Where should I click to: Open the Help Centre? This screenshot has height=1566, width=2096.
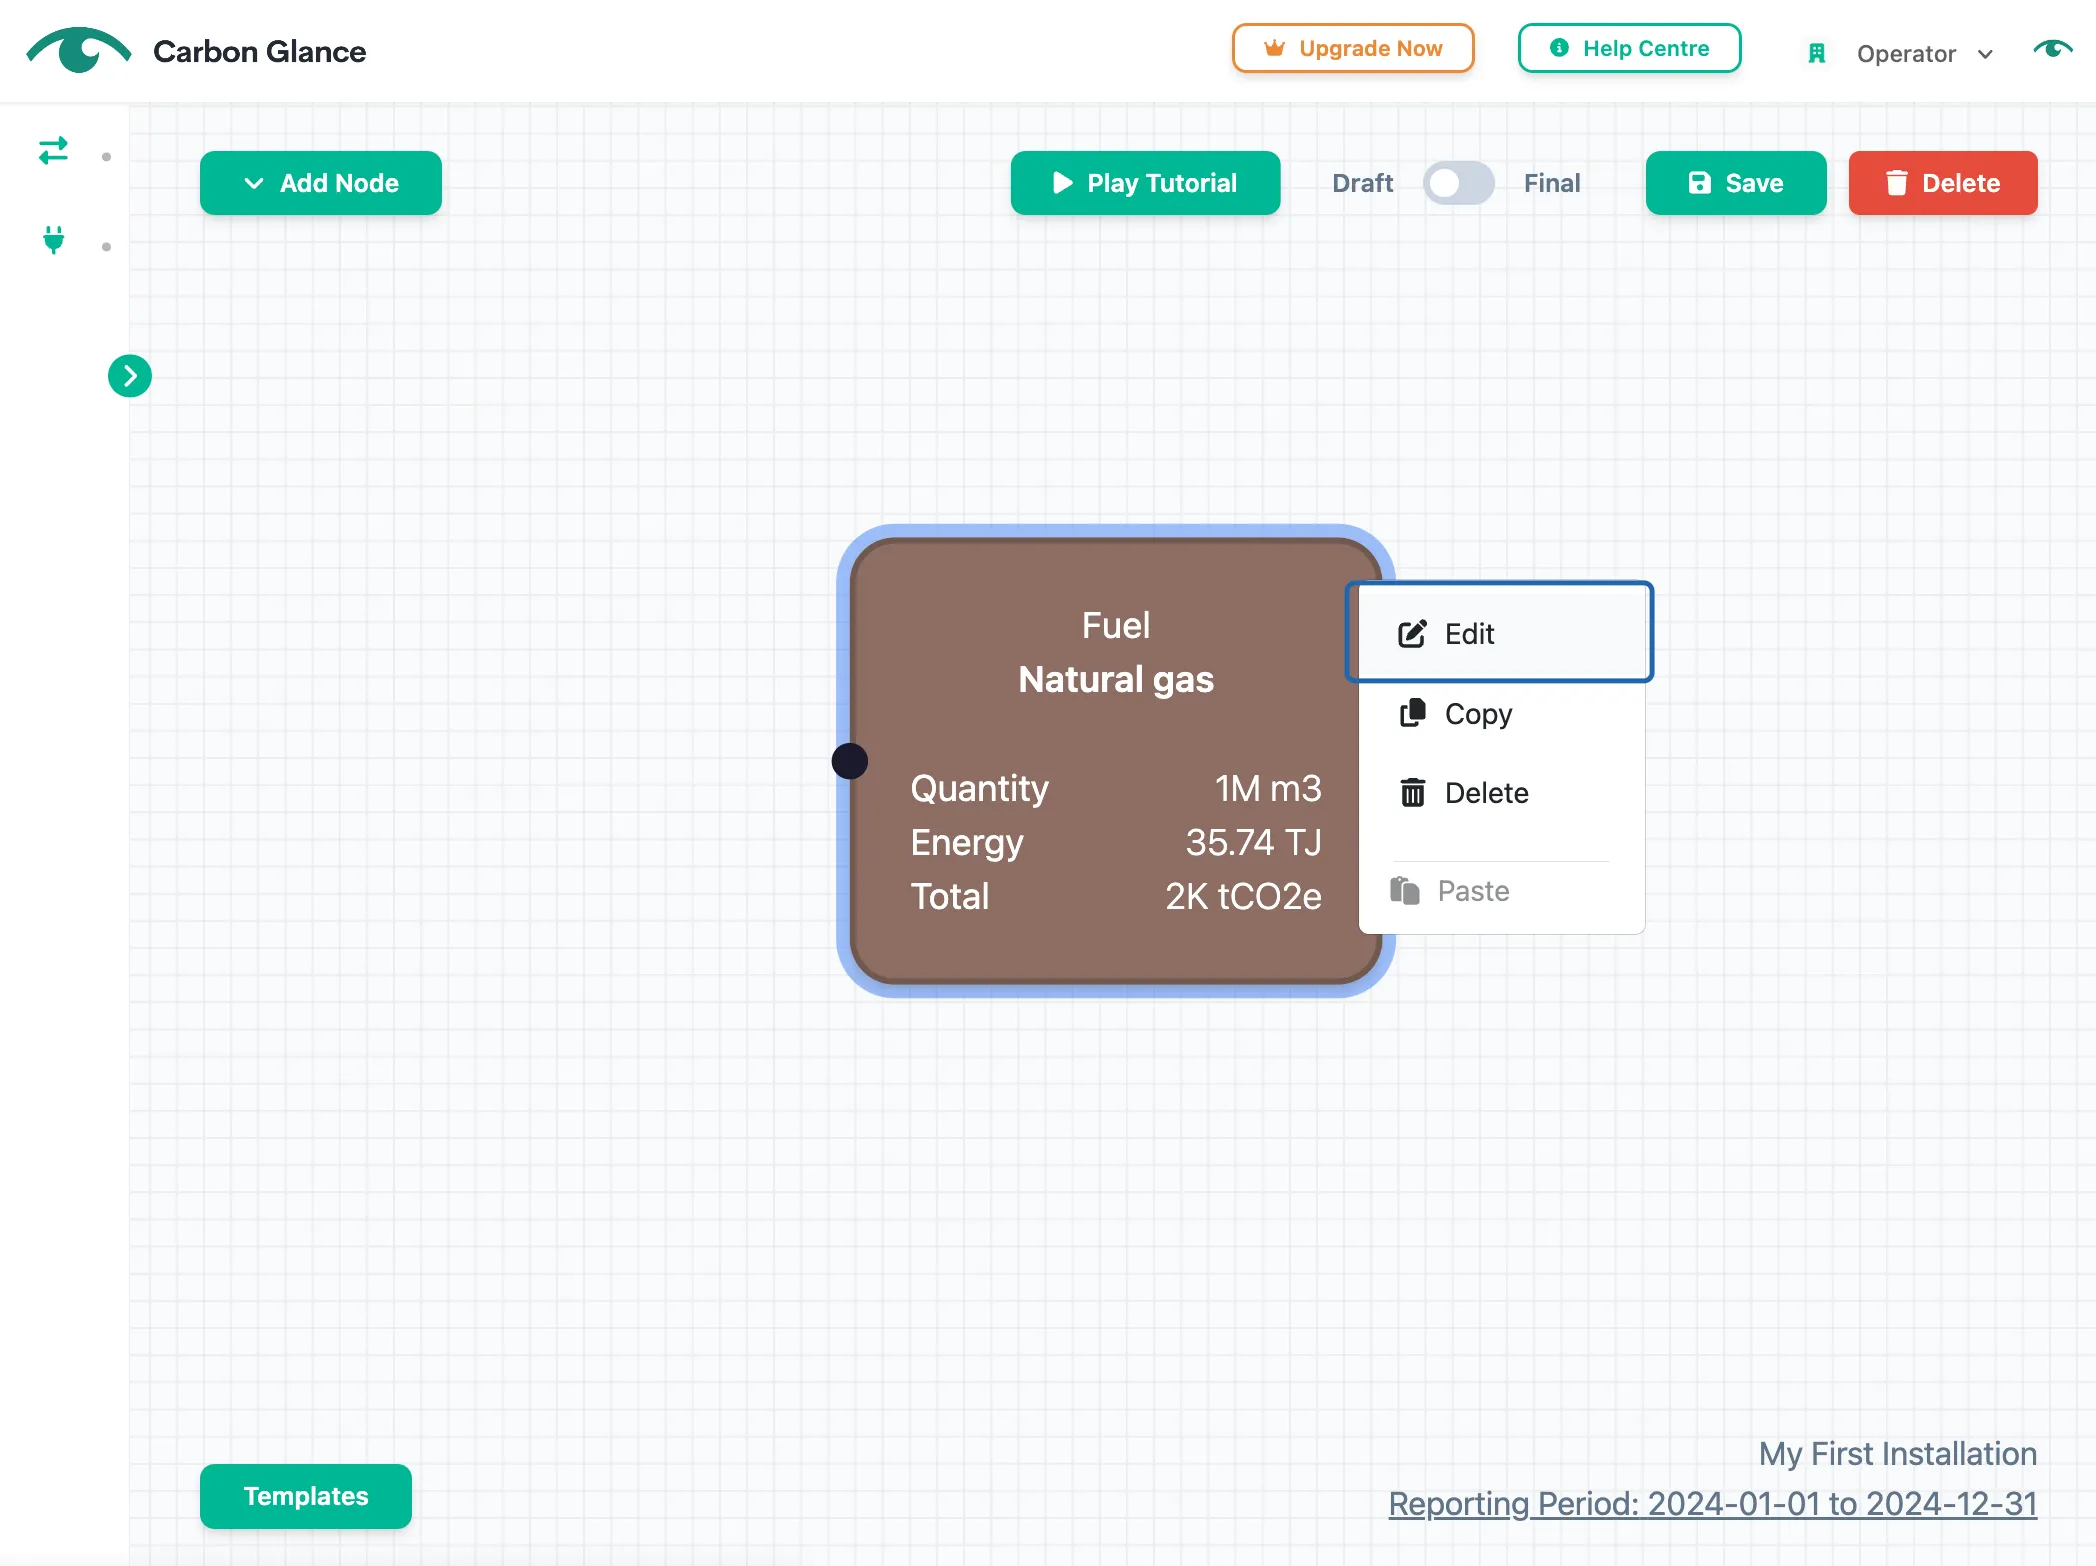[x=1629, y=48]
